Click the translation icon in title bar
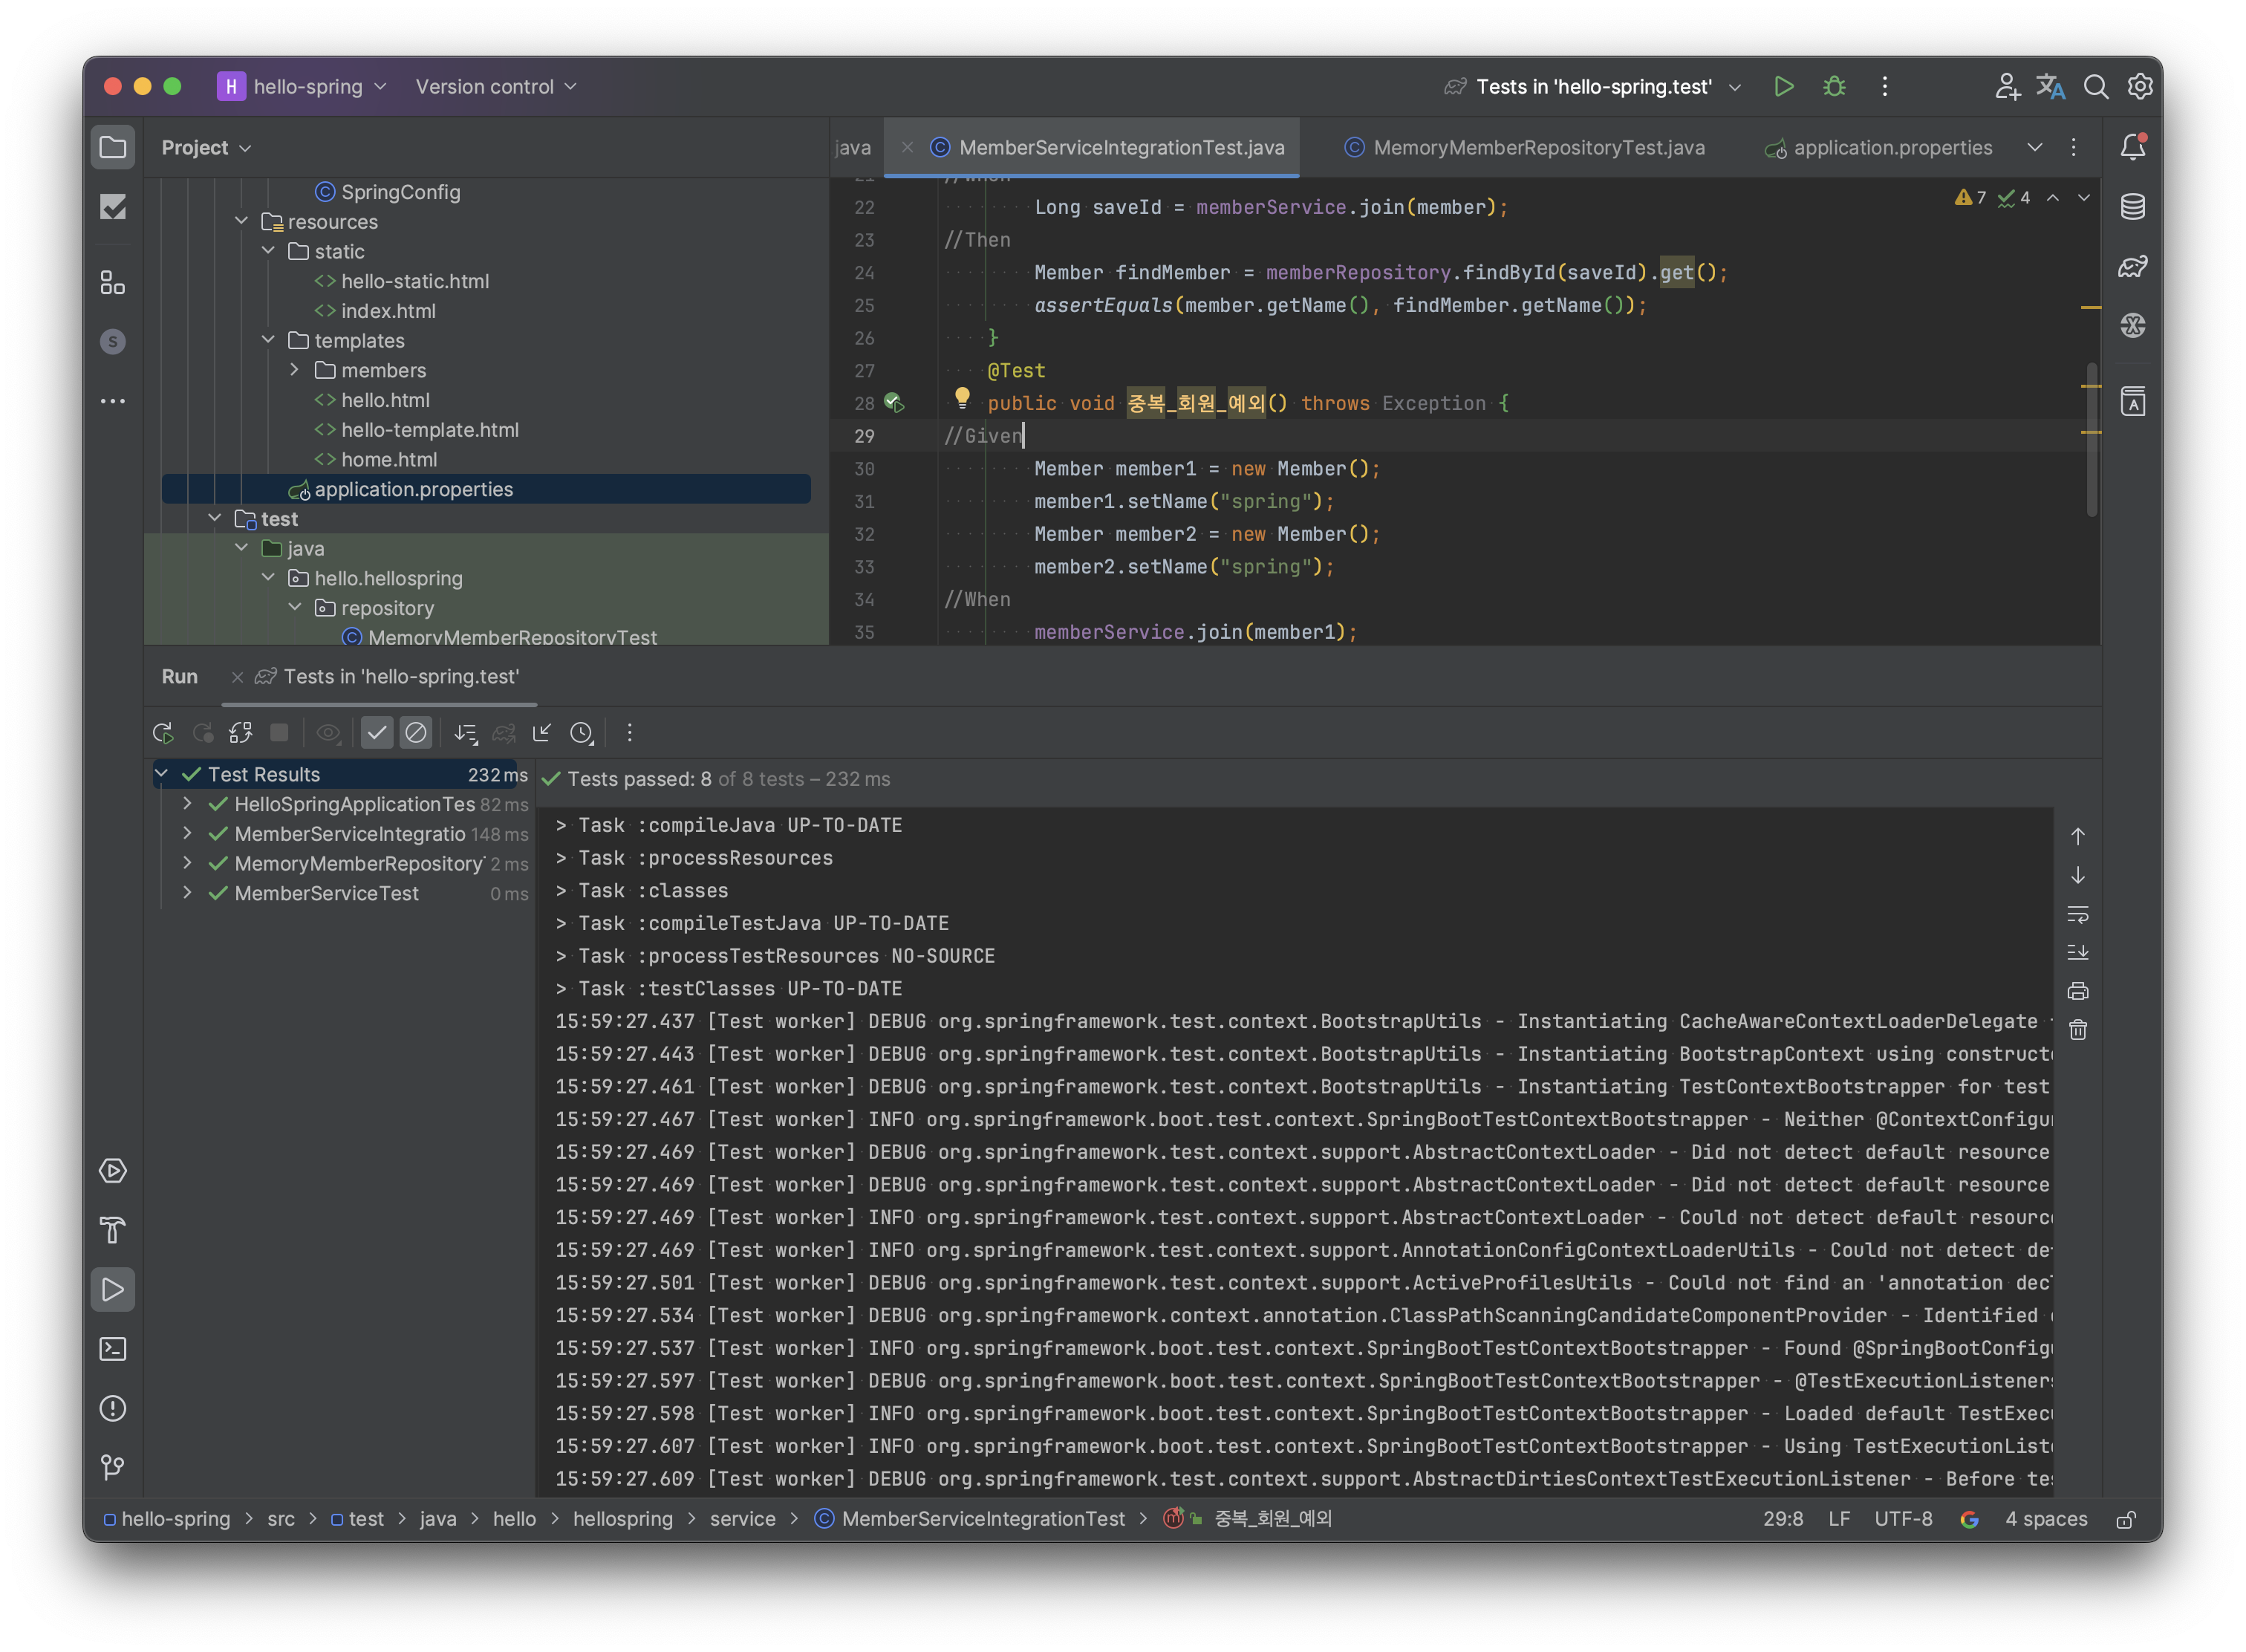Image resolution: width=2246 pixels, height=1652 pixels. (x=2051, y=87)
